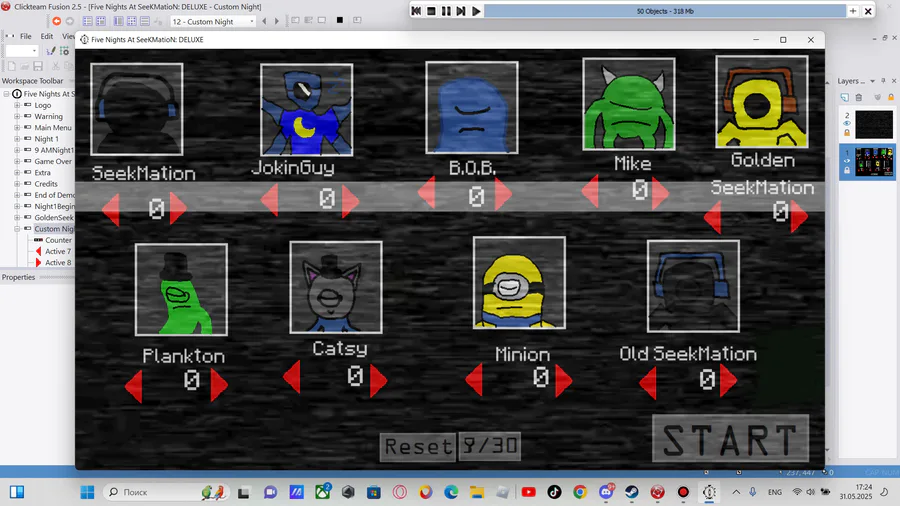The image size is (900, 506).
Task: Click the black Stop square in toolbar
Action: tap(340, 20)
